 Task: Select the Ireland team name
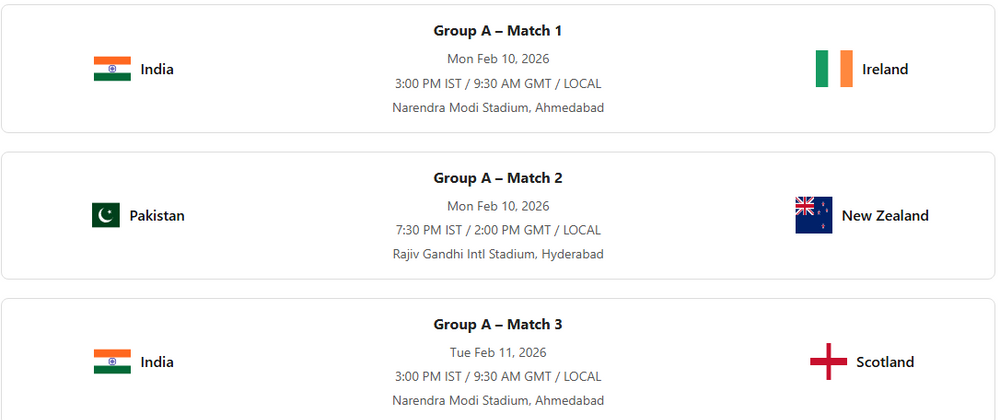[x=885, y=69]
